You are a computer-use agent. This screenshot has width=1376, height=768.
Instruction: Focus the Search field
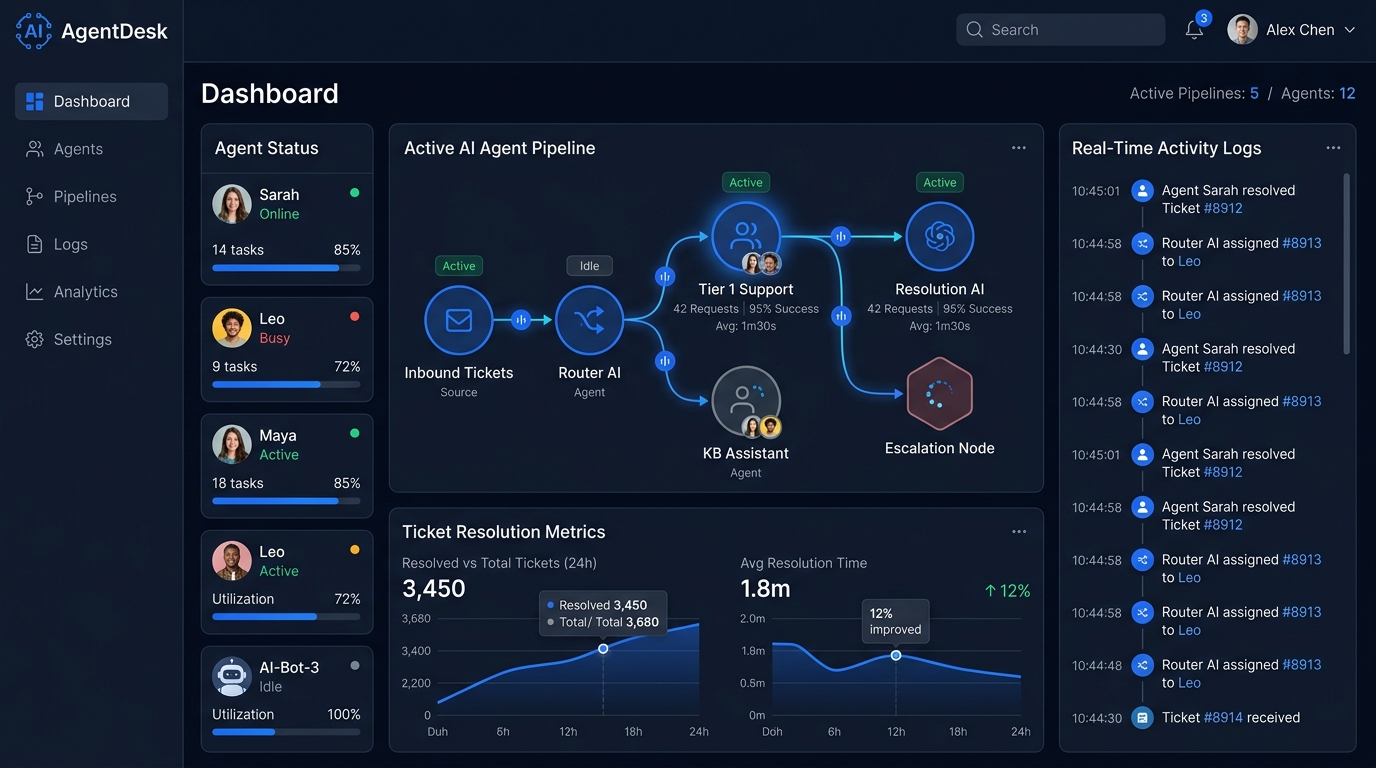coord(1061,30)
